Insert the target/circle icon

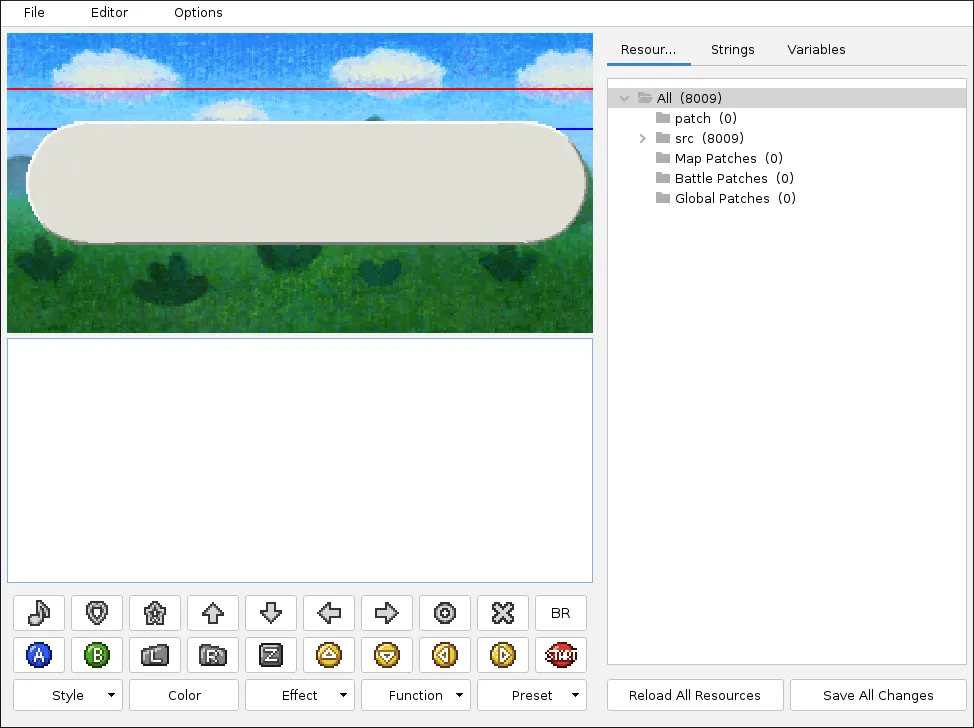(x=444, y=613)
